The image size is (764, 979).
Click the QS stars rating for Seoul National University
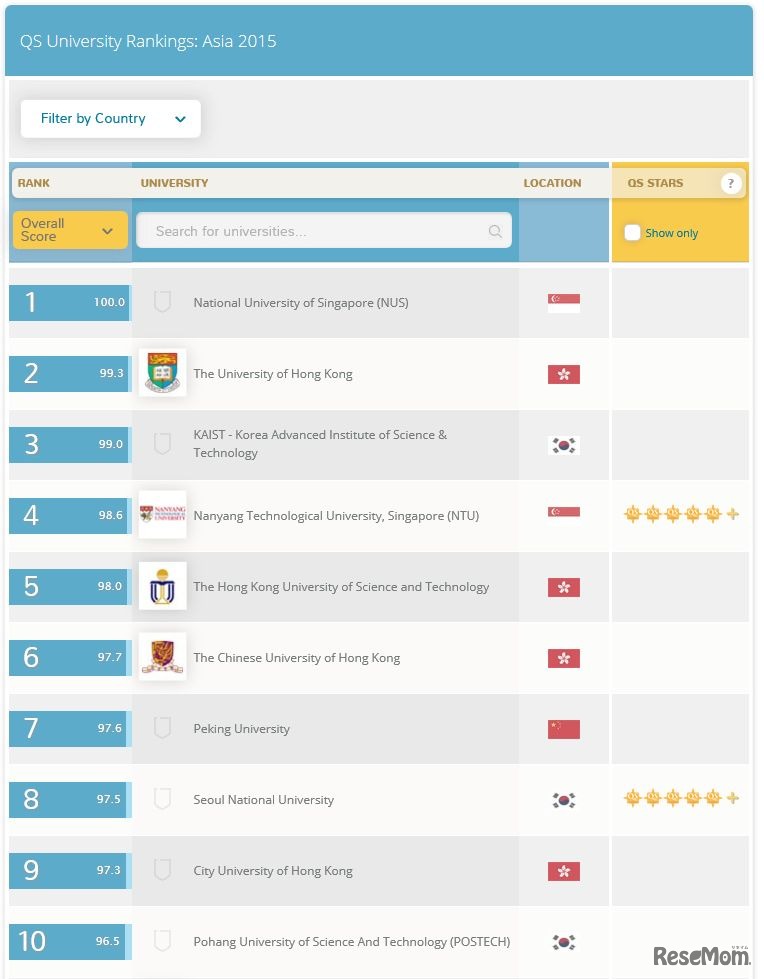[x=682, y=797]
